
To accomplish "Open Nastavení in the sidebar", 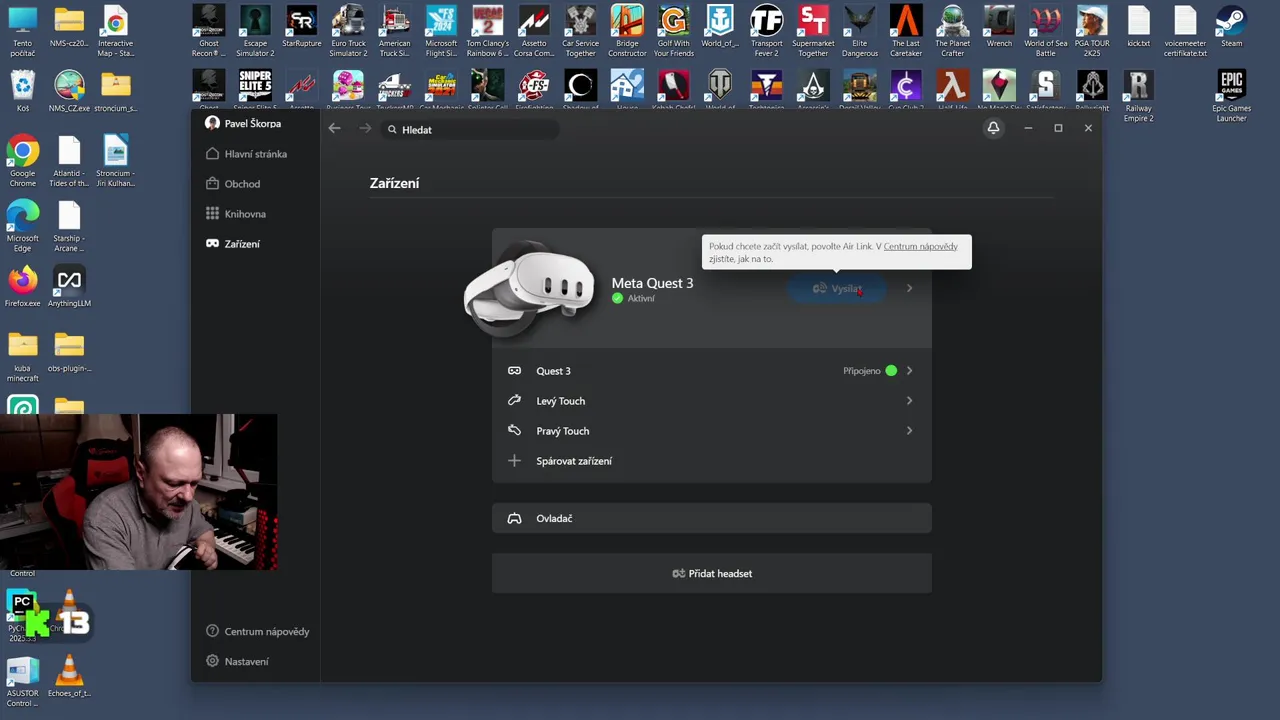I will [237, 662].
